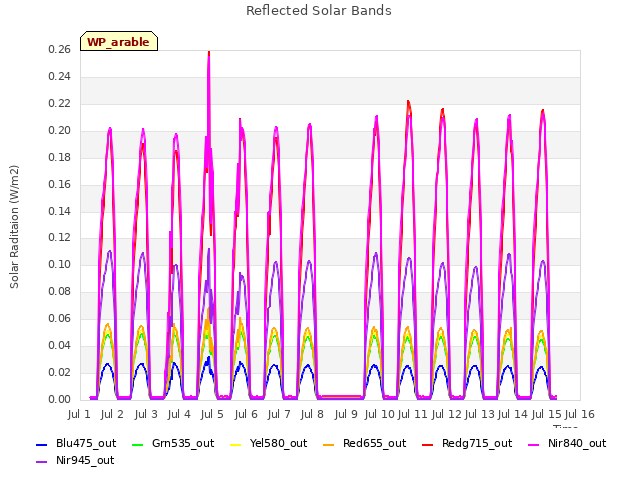Viewport: 640px width, 480px height.
Task: Click the Reflected Solar Bands chart title
Action: tap(319, 11)
